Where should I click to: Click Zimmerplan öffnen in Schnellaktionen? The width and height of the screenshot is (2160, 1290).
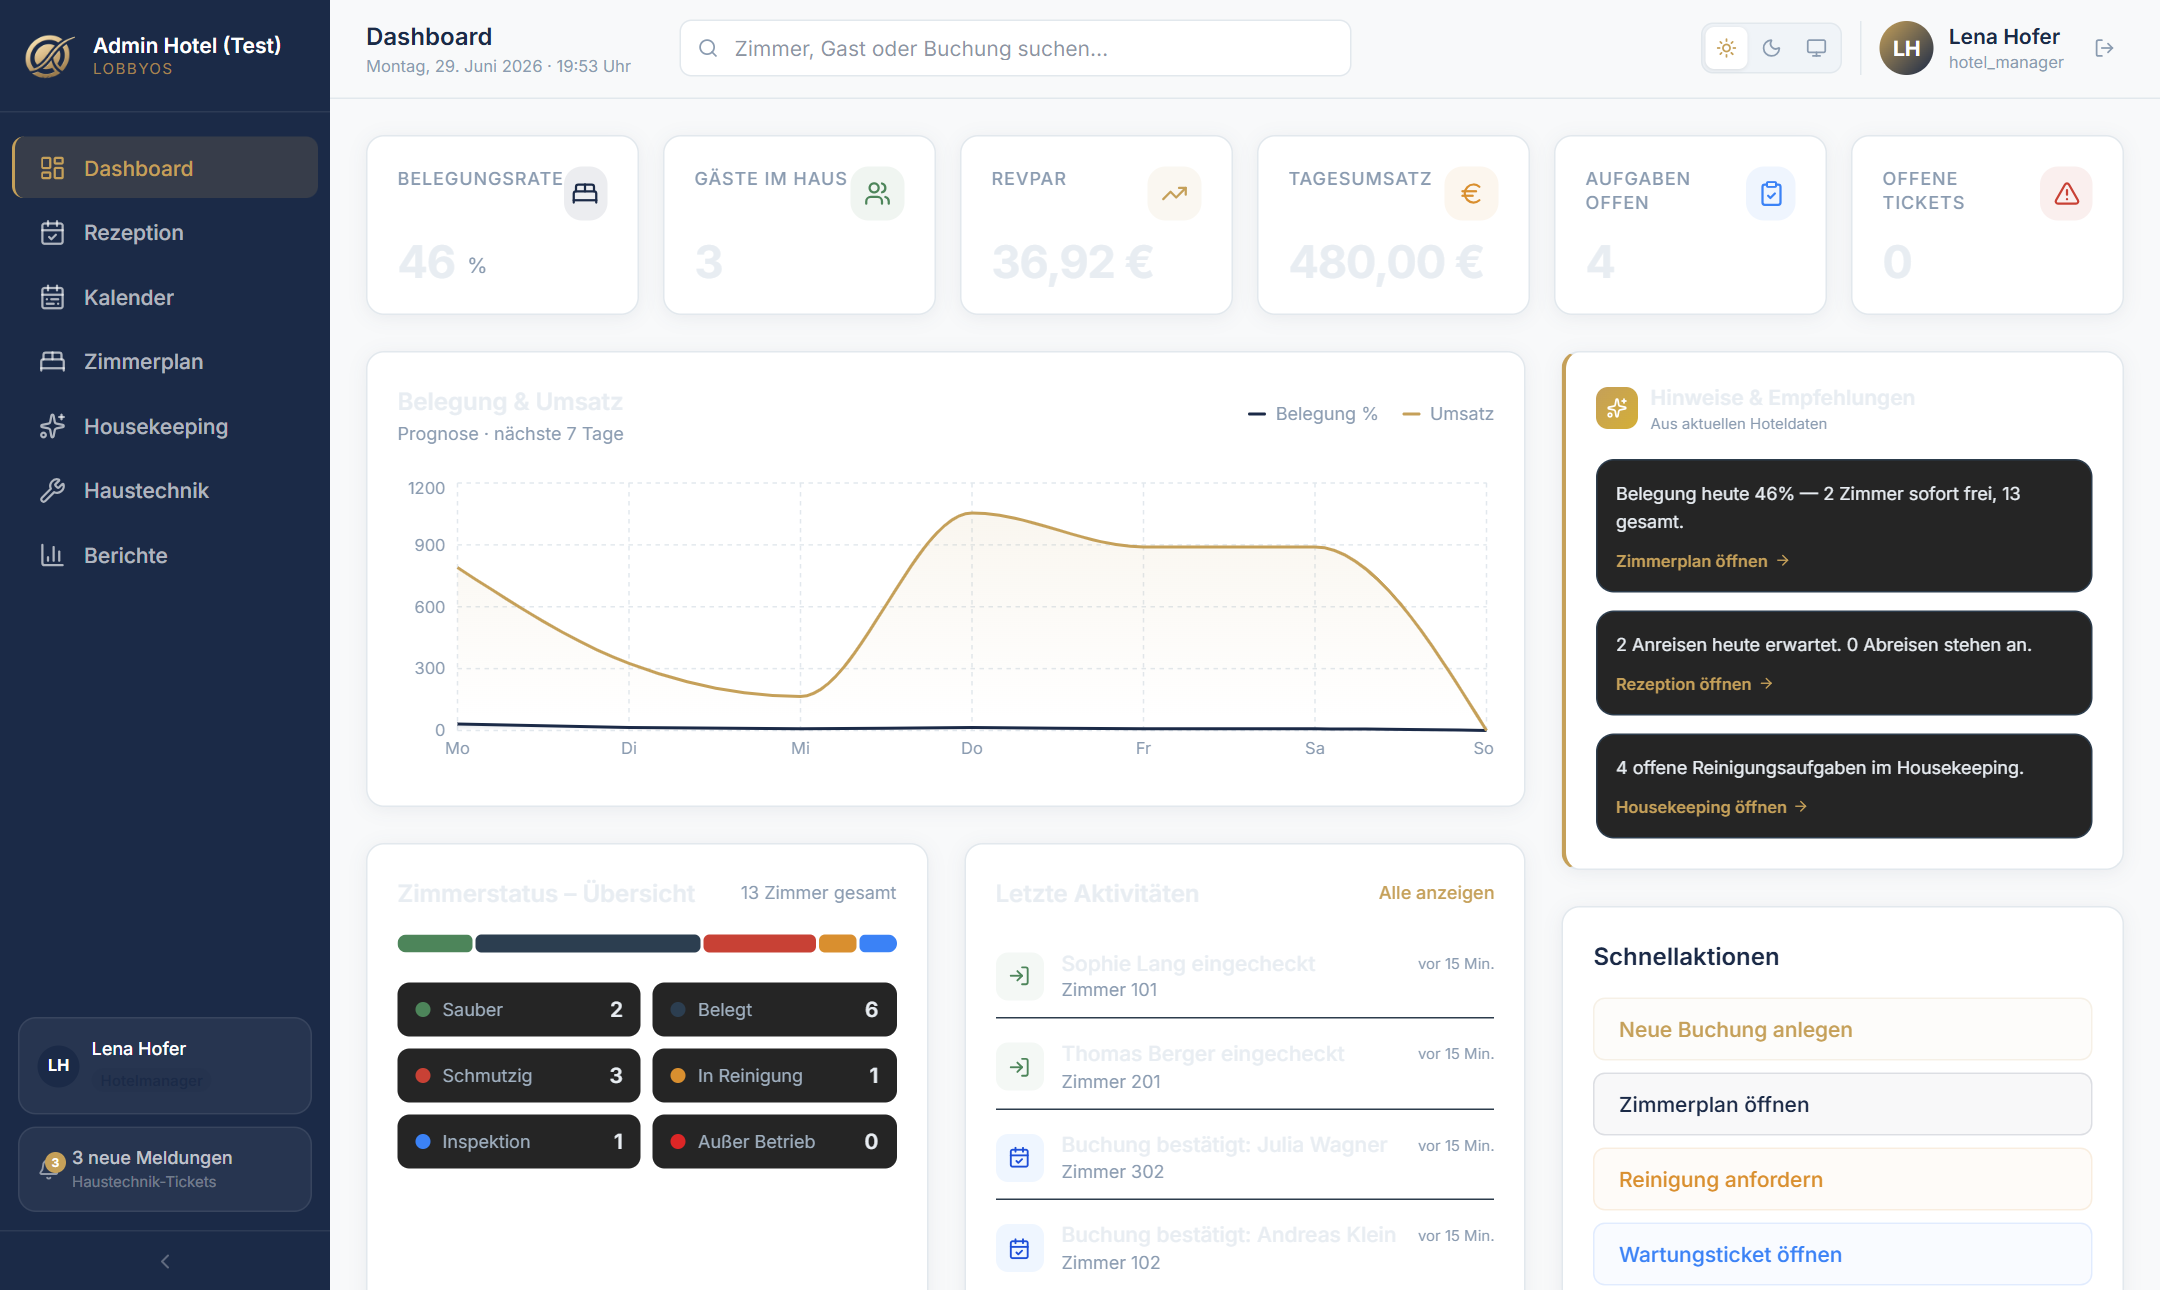(x=1842, y=1104)
